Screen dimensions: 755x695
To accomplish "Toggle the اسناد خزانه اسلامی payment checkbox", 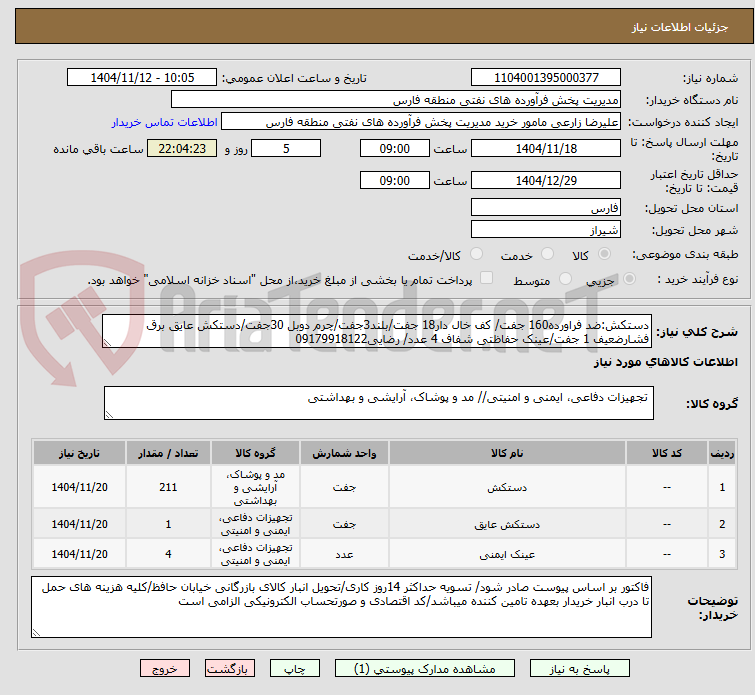I will [x=486, y=278].
